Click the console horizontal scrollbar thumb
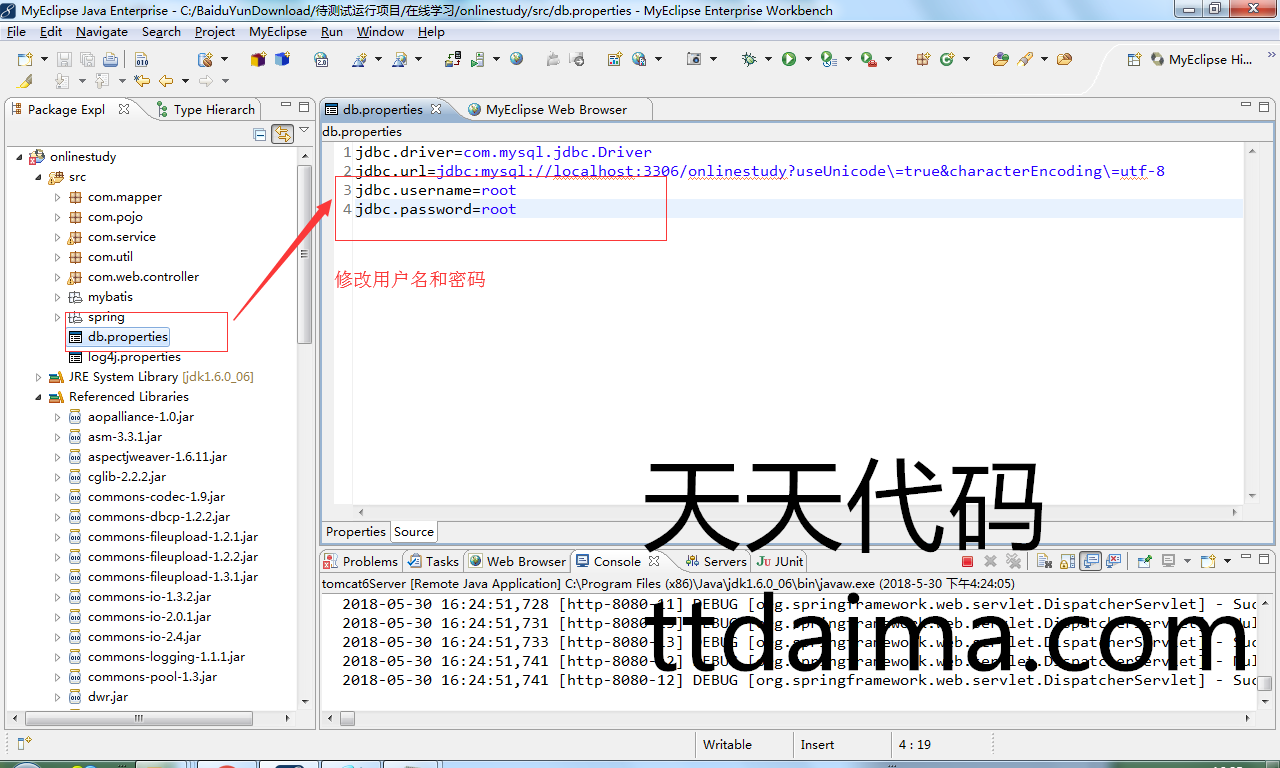This screenshot has height=768, width=1280. [x=347, y=718]
